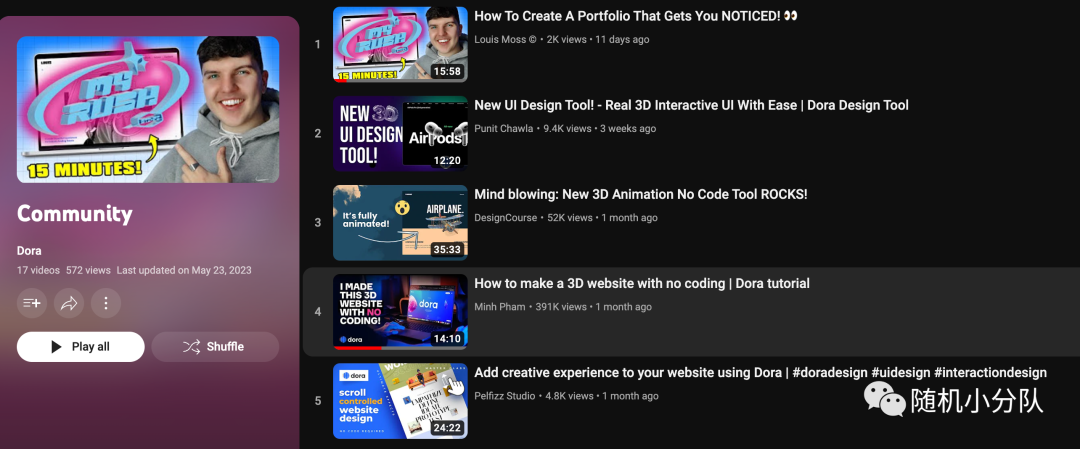Visit the Louis Moss channel
1080x449 pixels.
(x=506, y=39)
